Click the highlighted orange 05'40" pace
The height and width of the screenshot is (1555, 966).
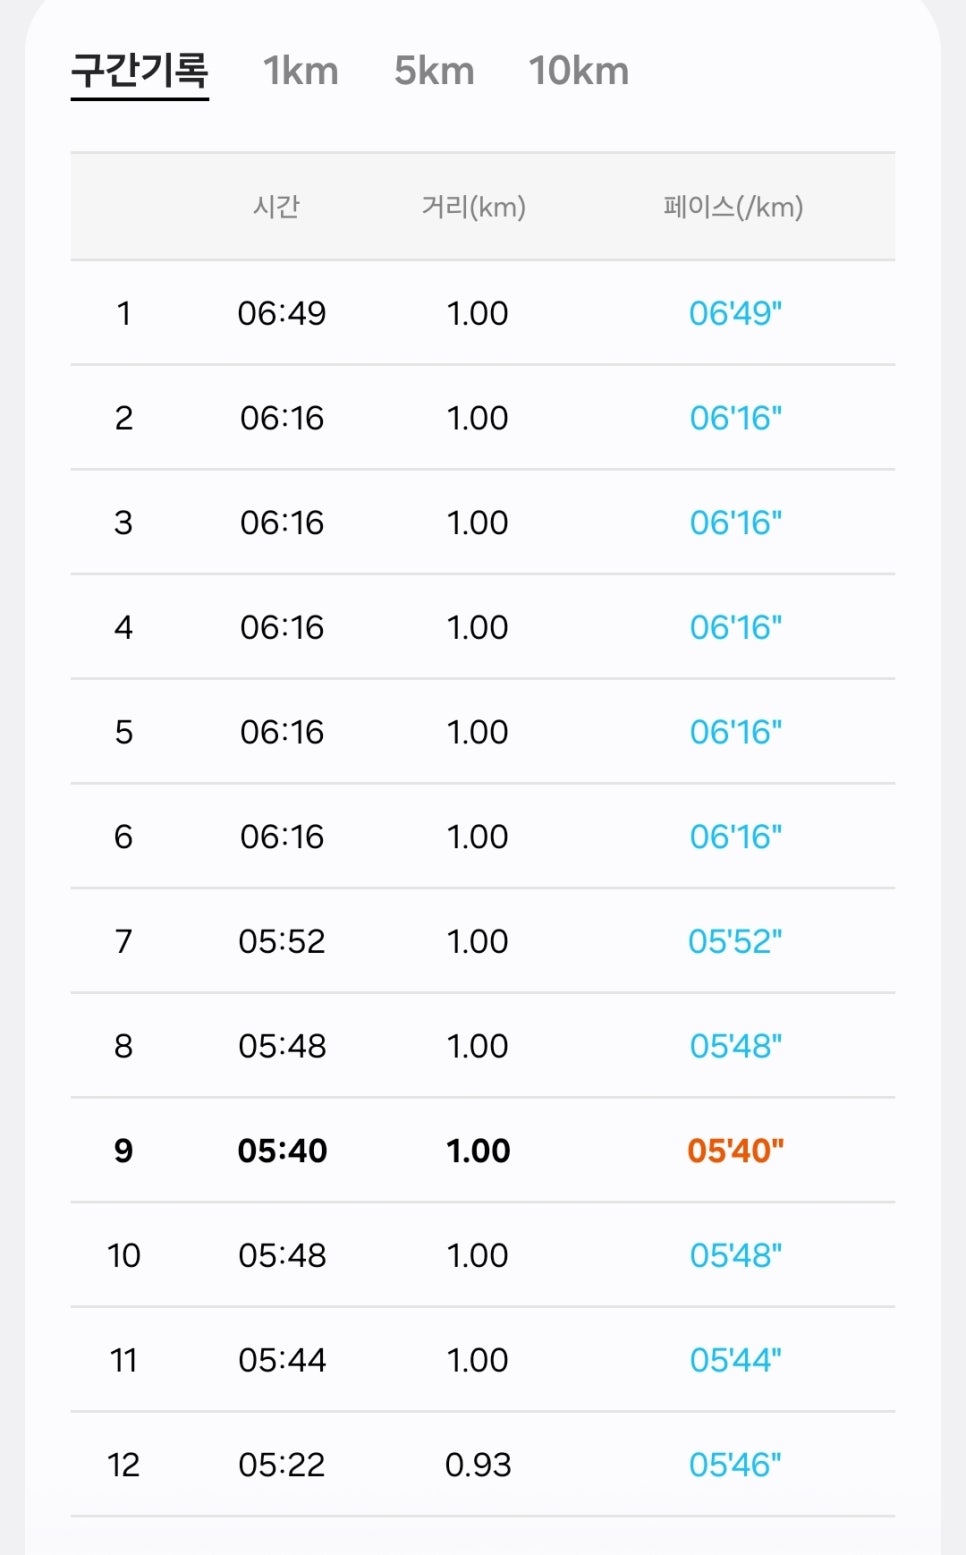(x=736, y=1151)
